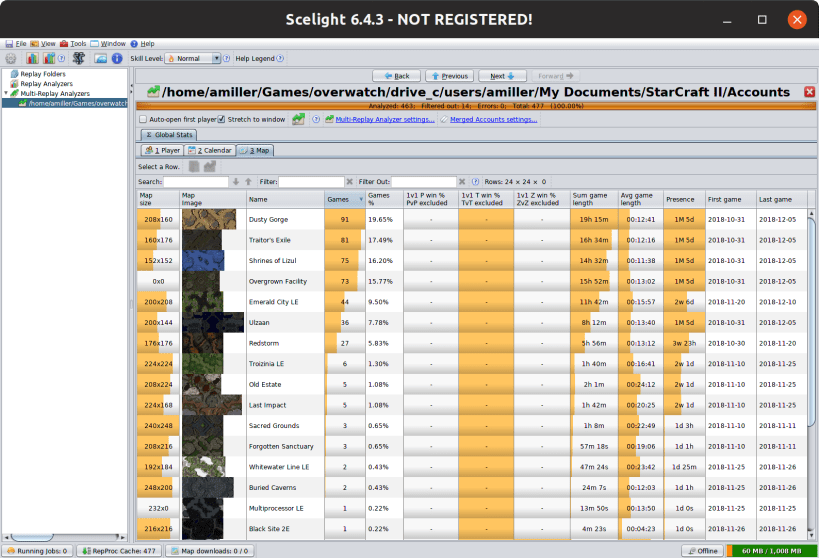Uncheck Stretch to window checkbox
This screenshot has width=819, height=558.
(221, 120)
